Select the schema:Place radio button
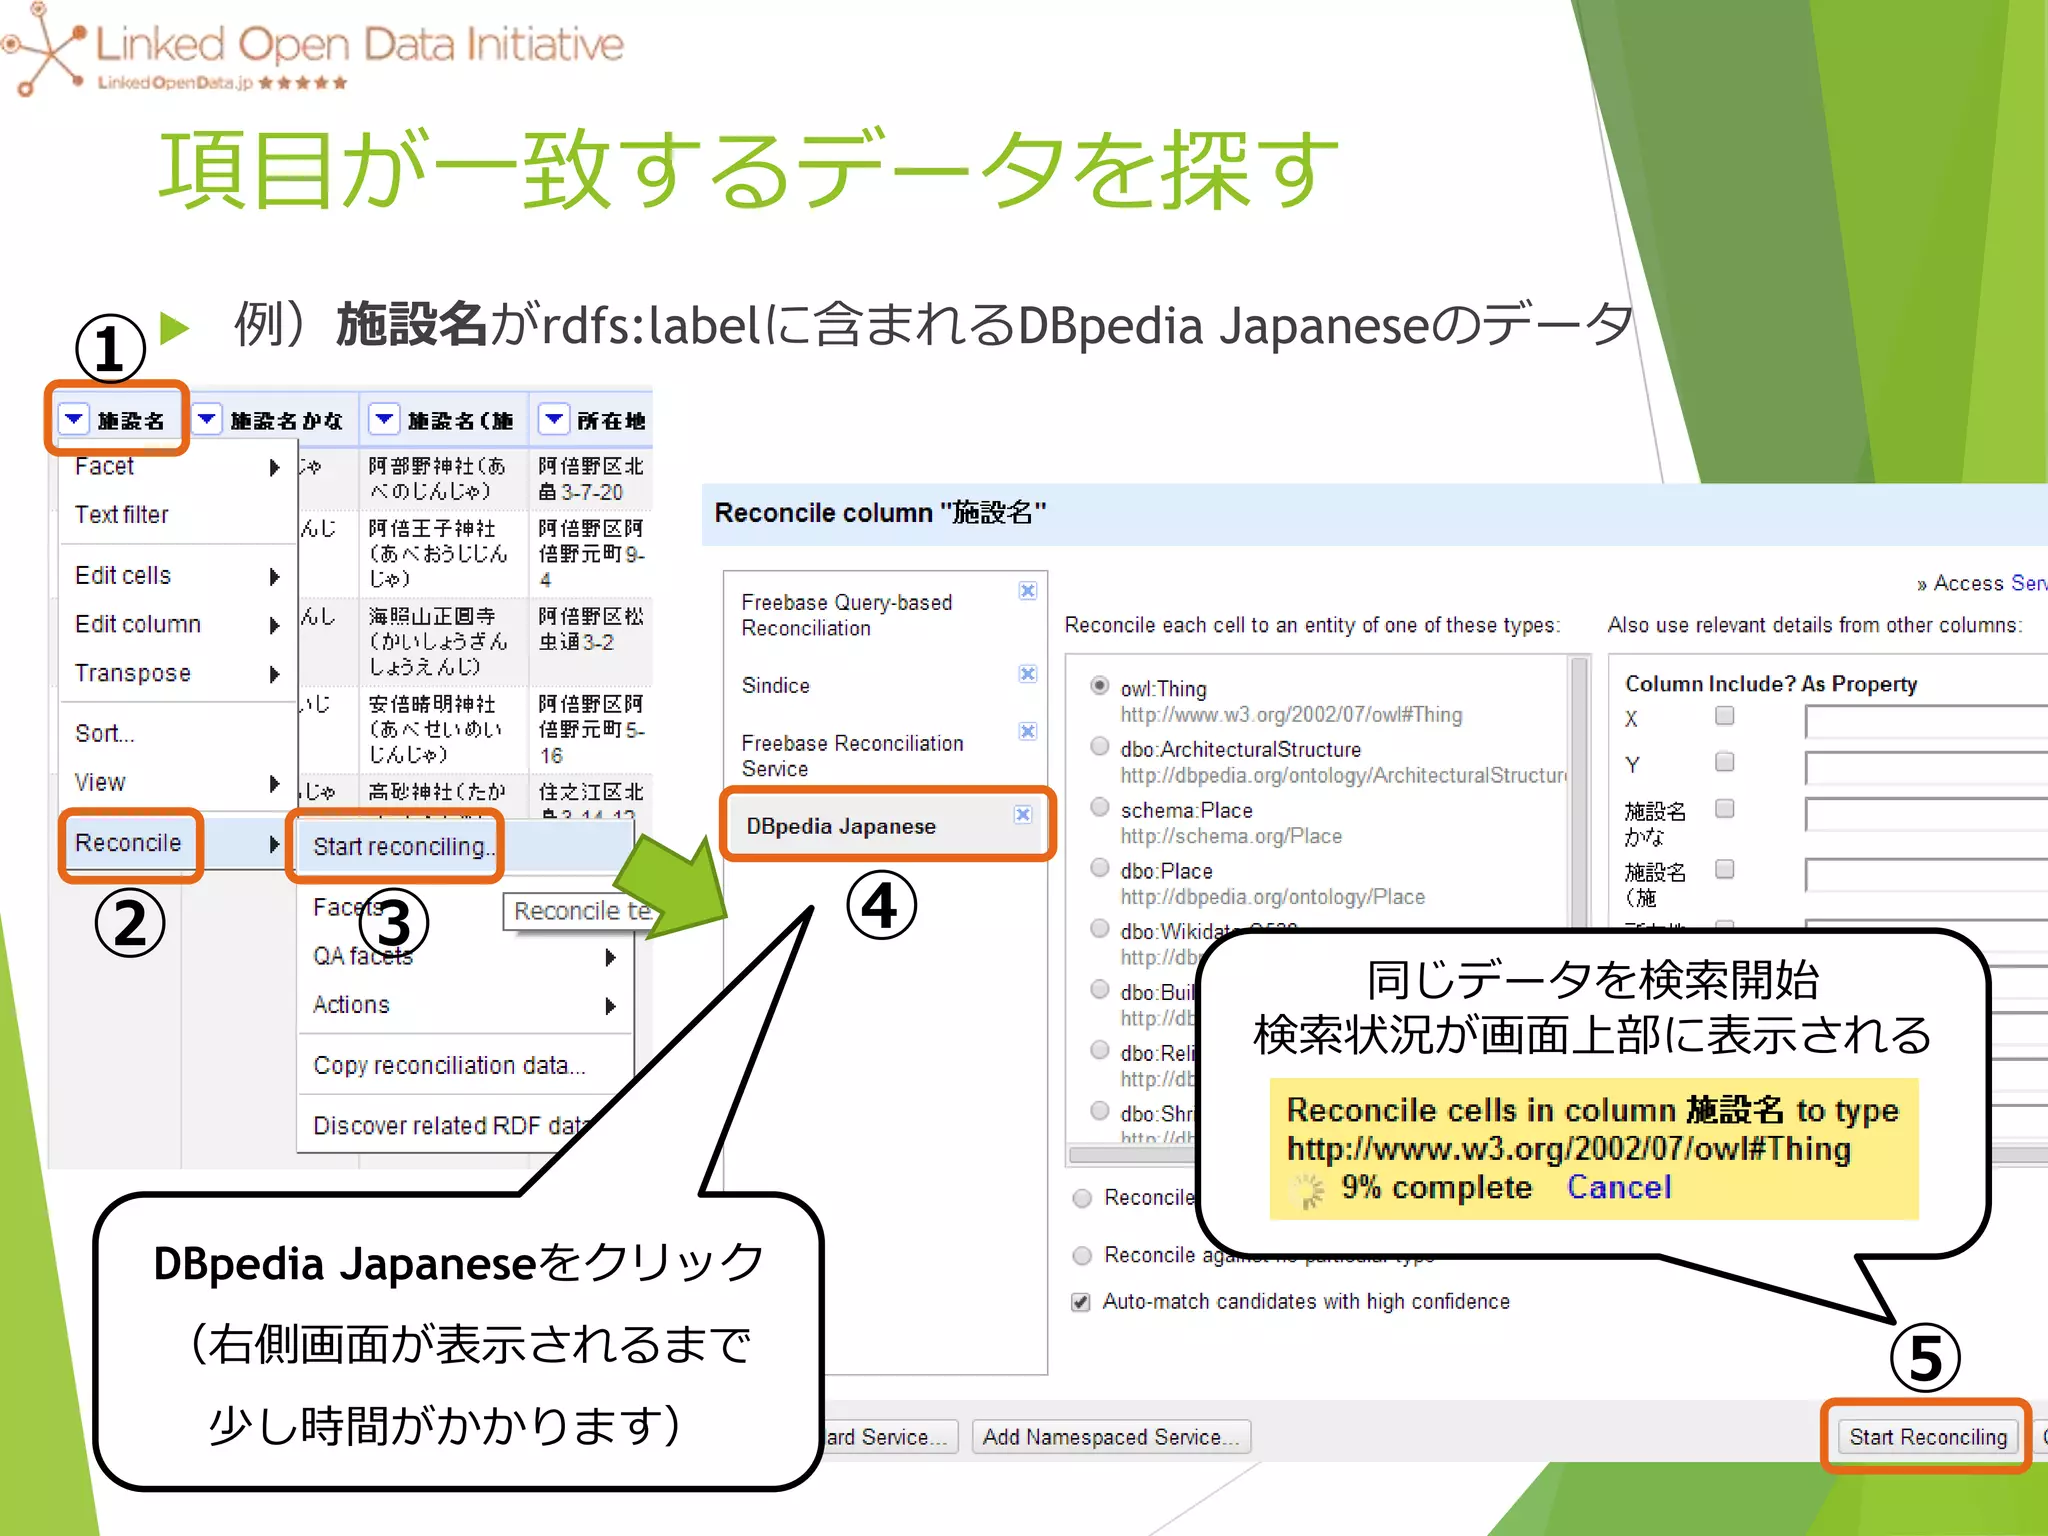This screenshot has width=2048, height=1536. [1099, 807]
